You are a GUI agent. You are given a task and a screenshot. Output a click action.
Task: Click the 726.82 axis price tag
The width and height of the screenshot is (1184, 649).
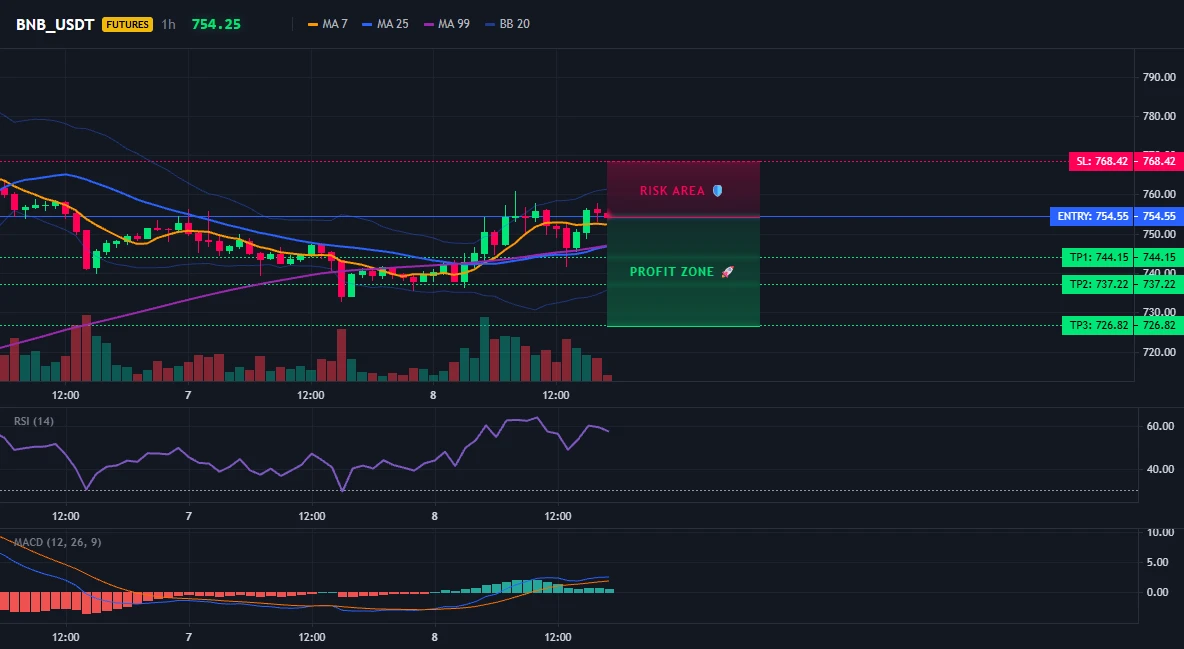pos(1159,326)
